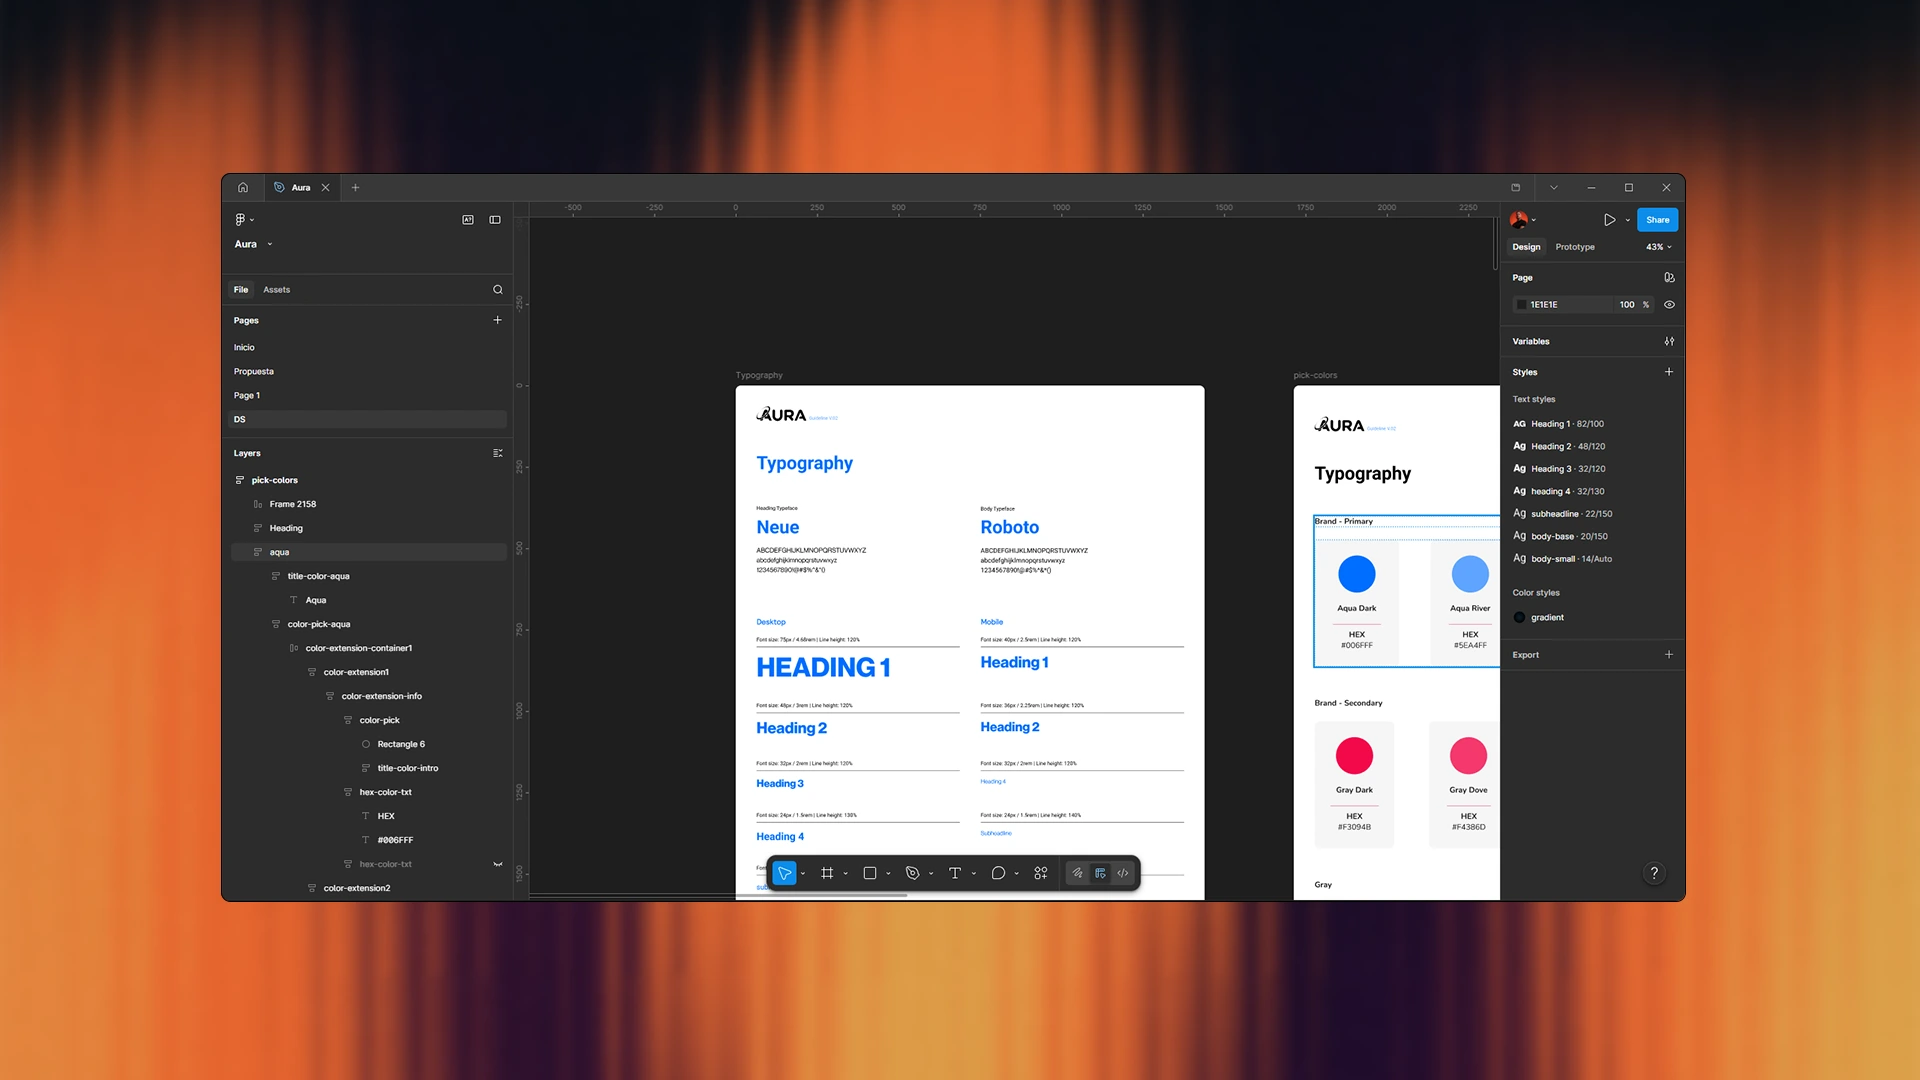Select the DS page
This screenshot has width=1920, height=1080.
368,419
